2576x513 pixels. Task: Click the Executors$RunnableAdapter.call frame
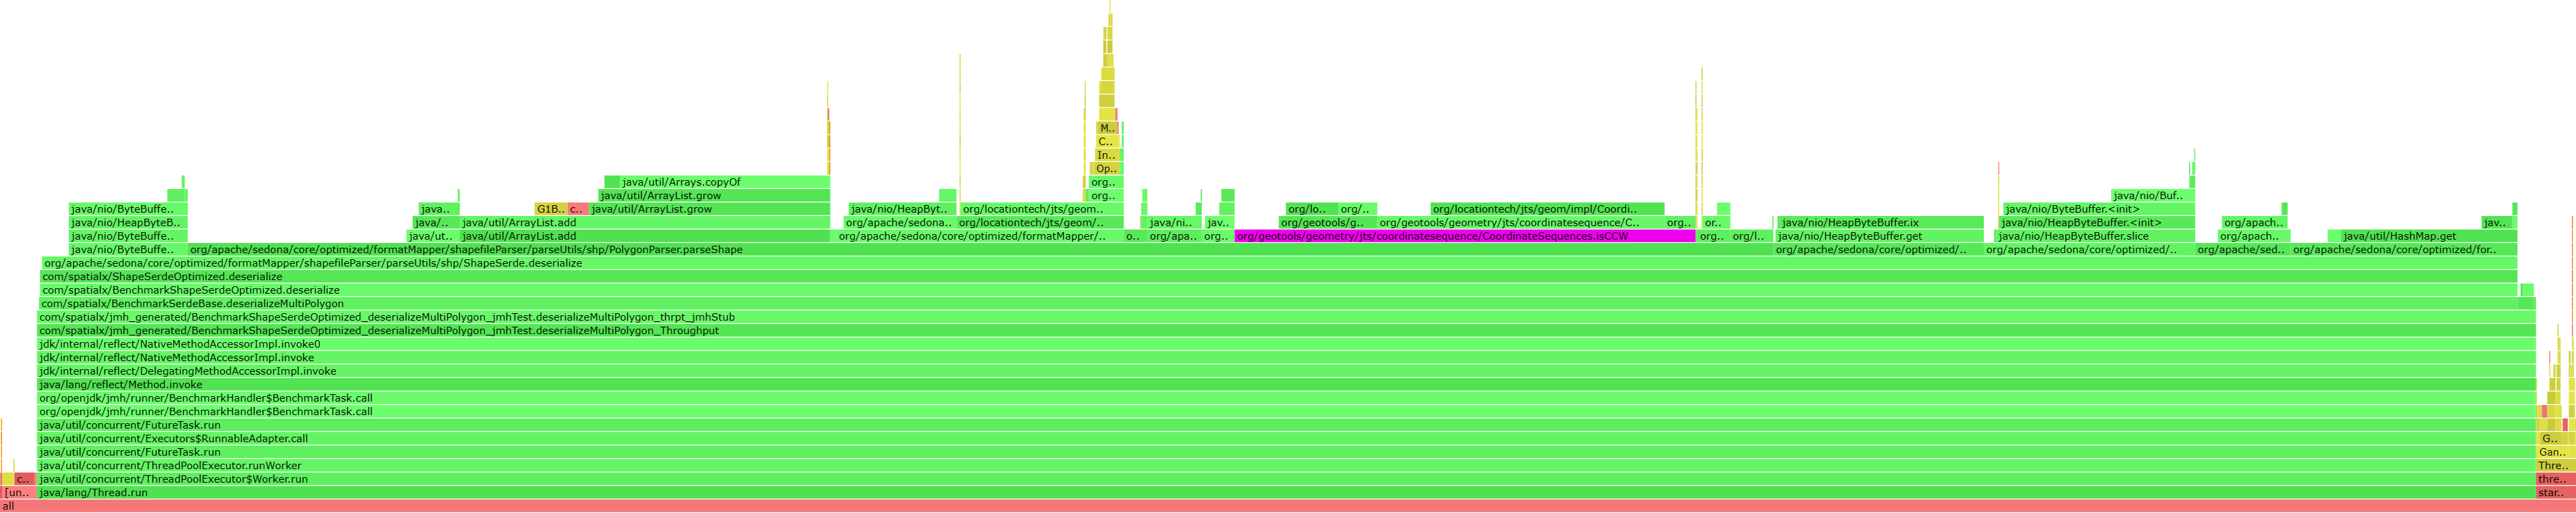1286,439
